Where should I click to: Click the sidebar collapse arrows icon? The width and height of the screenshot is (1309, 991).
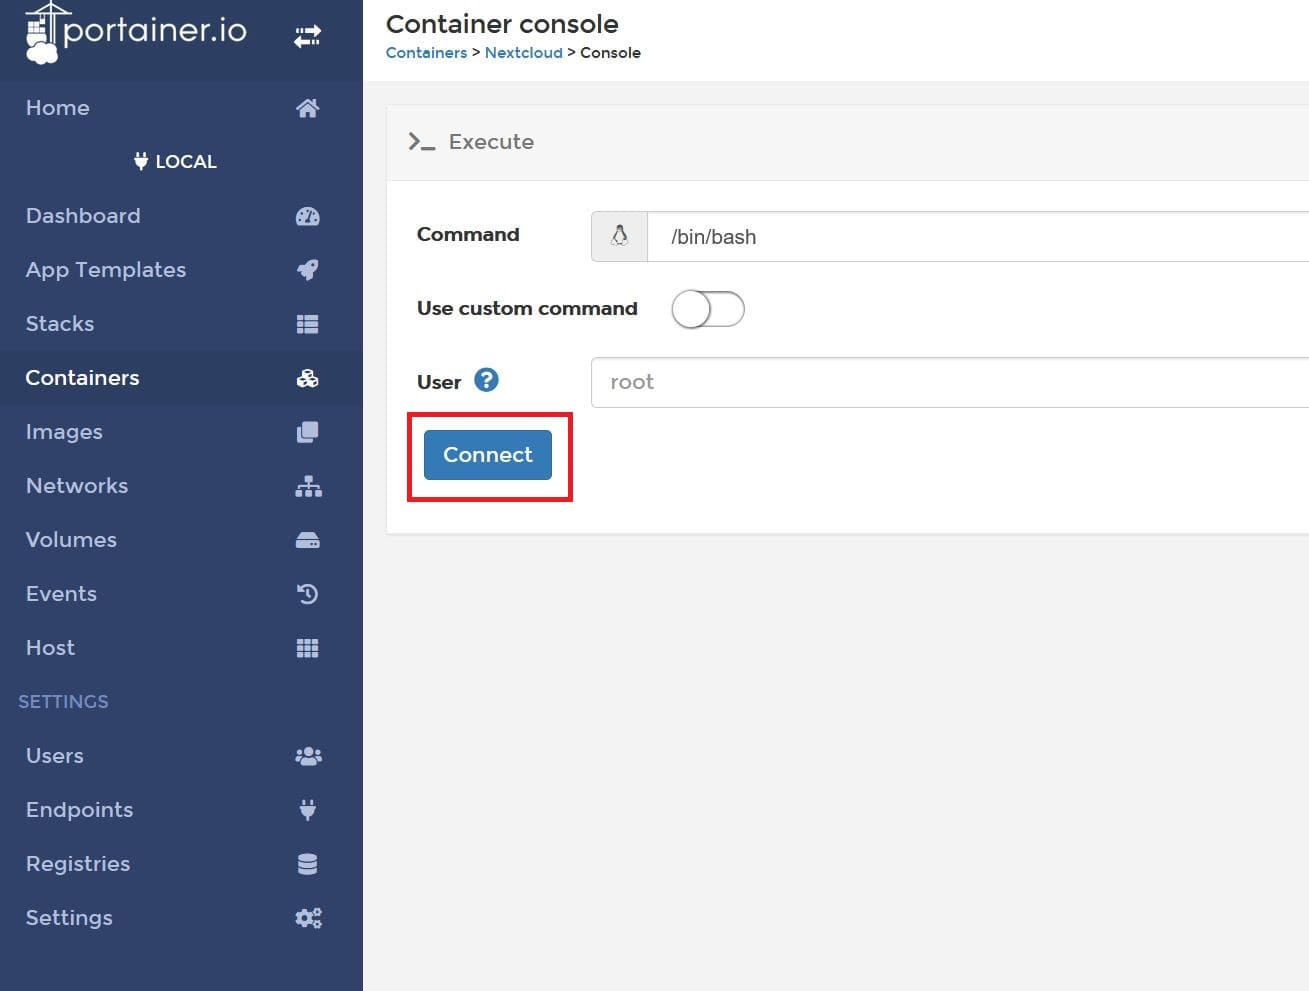click(307, 37)
